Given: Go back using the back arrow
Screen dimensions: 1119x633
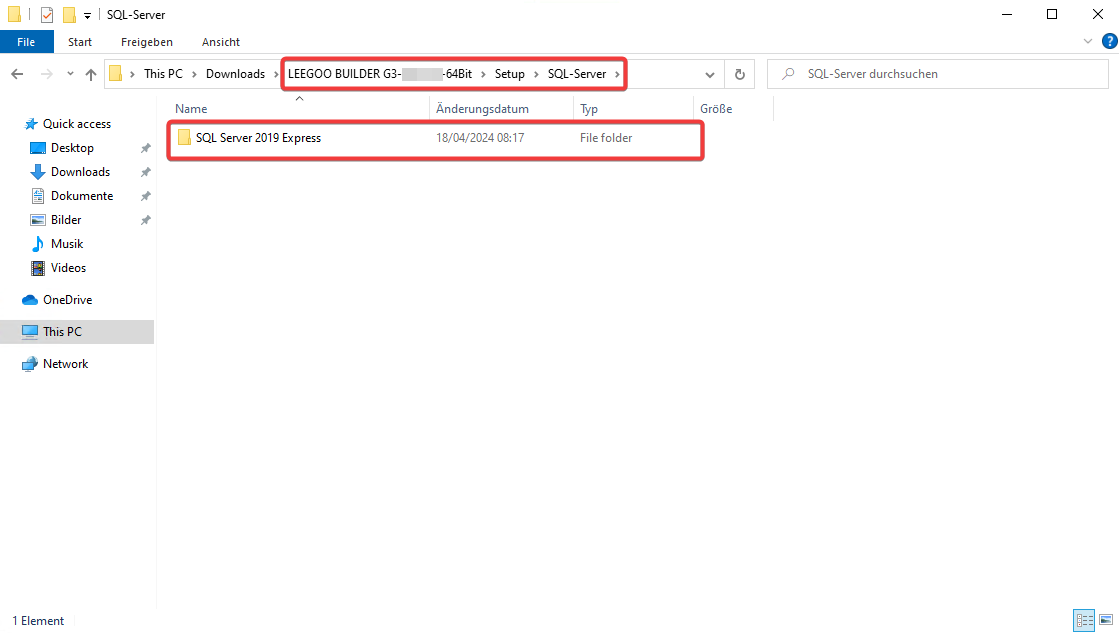Looking at the screenshot, I should click(x=17, y=74).
